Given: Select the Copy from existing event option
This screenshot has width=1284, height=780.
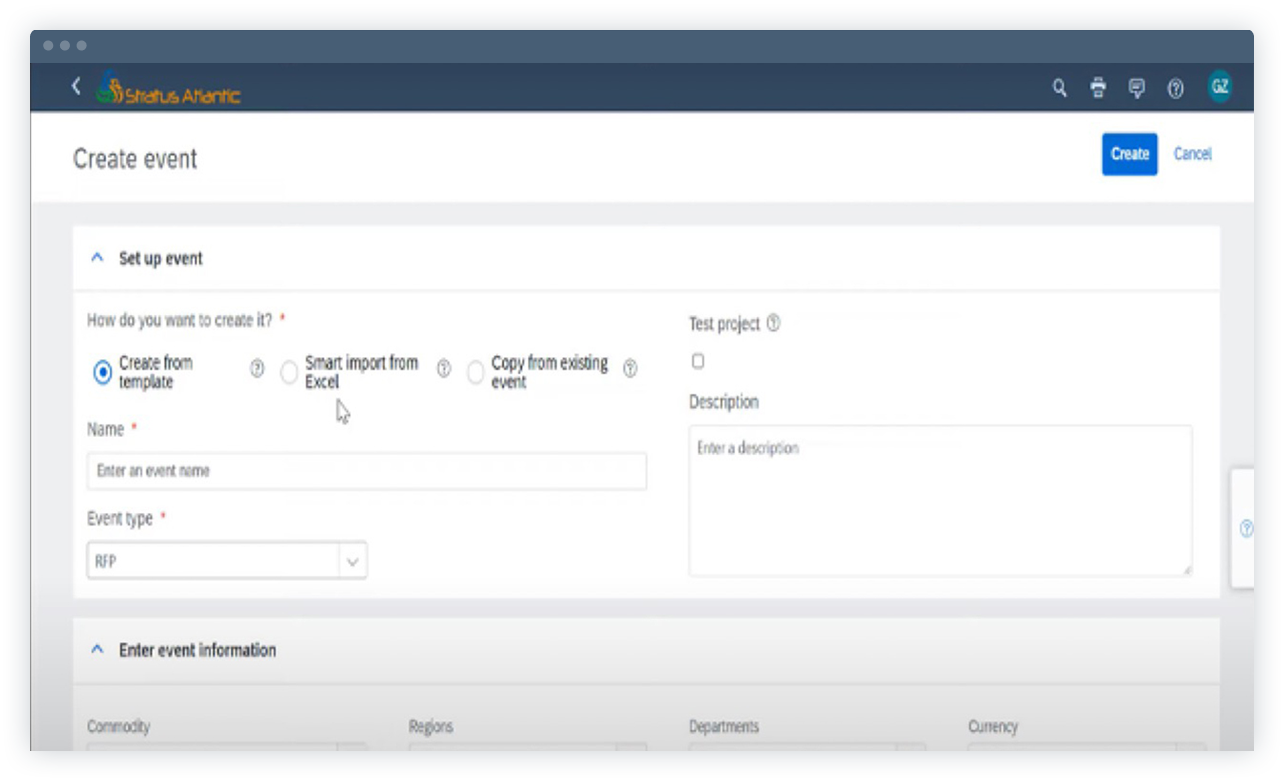Looking at the screenshot, I should (476, 371).
